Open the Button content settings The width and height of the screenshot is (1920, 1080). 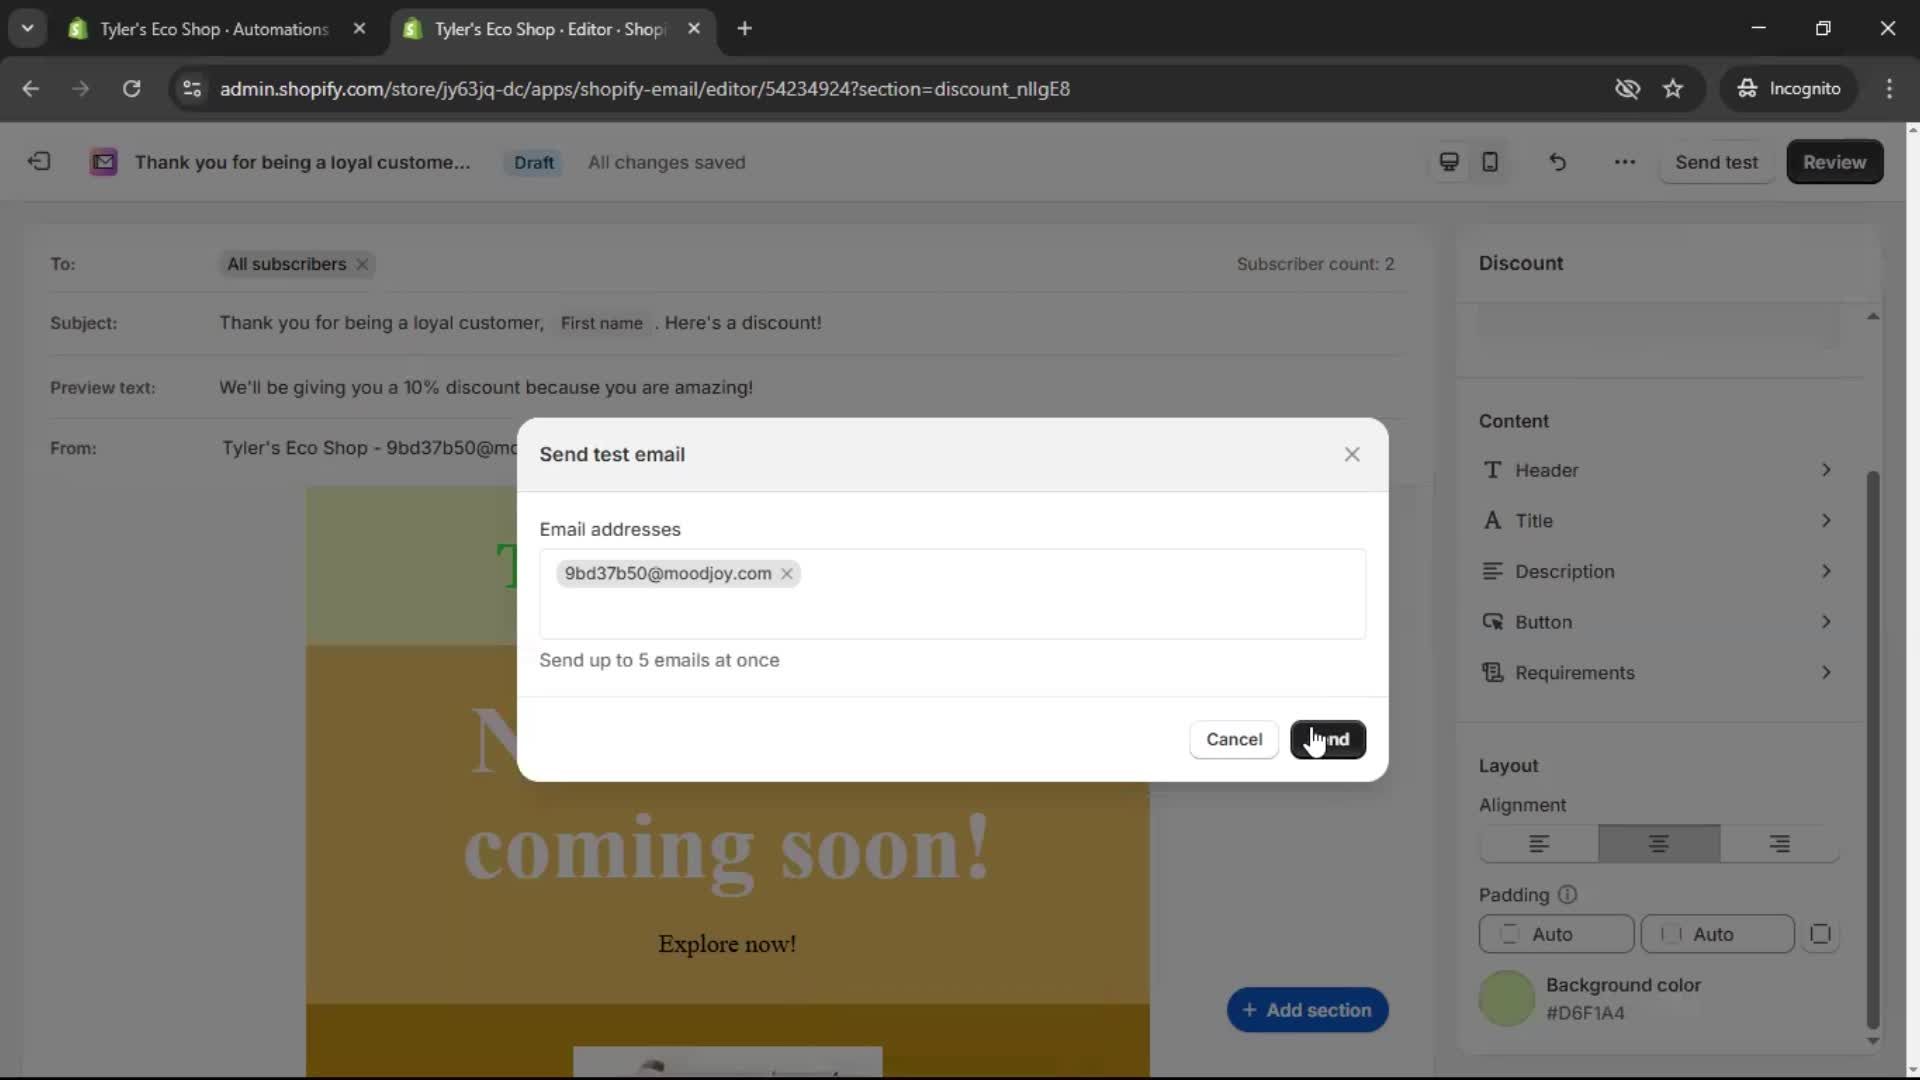point(1659,621)
